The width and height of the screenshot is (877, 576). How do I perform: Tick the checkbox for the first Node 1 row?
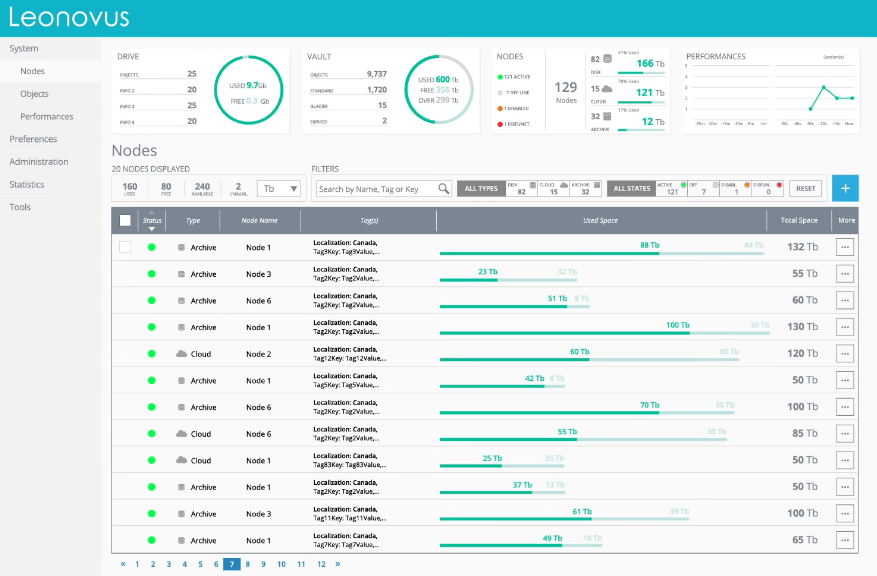[x=125, y=247]
